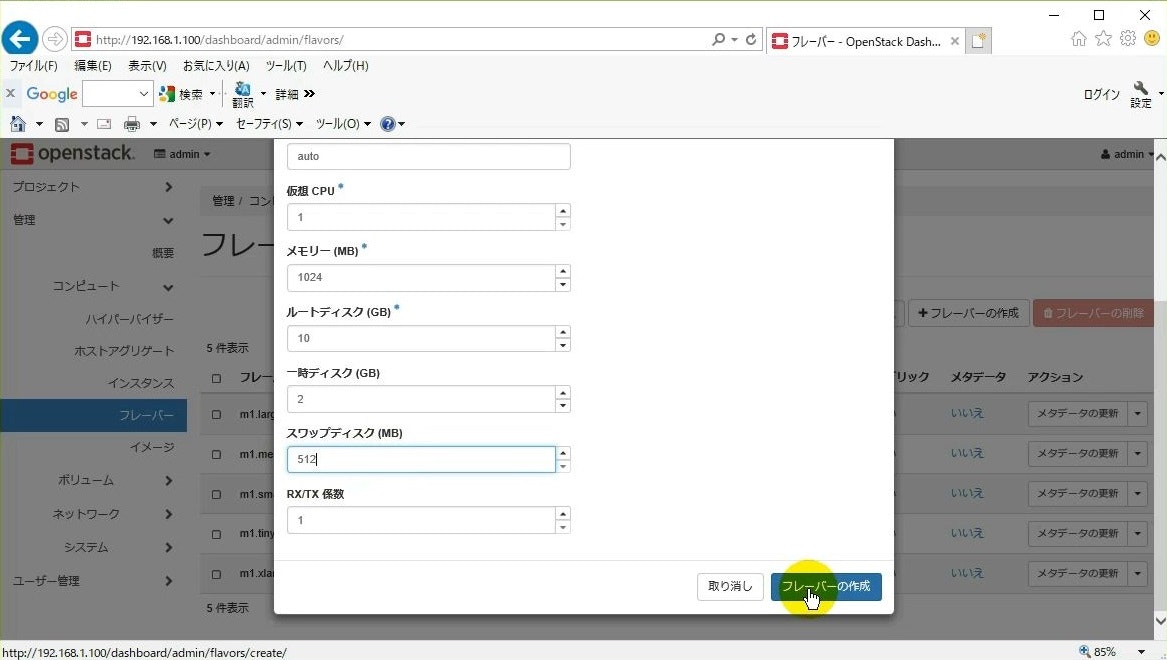1167x660 pixels.
Task: Click the RSS feeds icon
Action: pyautogui.click(x=63, y=124)
